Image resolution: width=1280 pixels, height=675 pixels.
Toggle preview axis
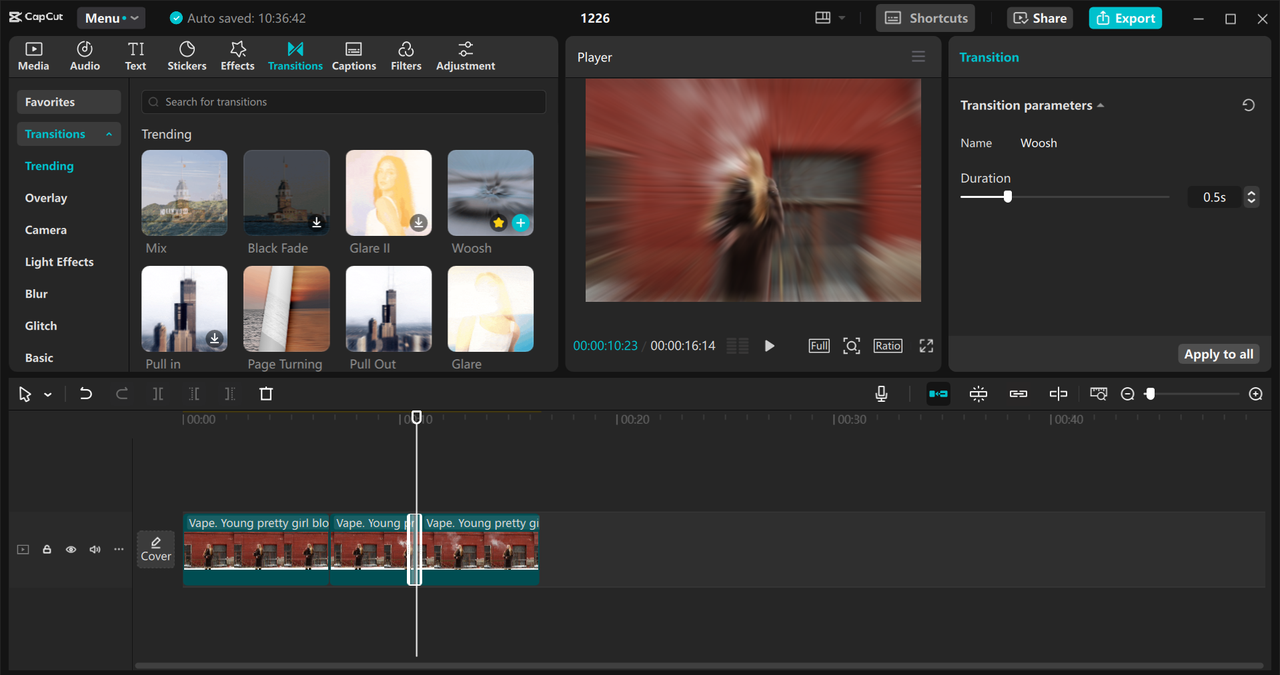[x=1058, y=394]
